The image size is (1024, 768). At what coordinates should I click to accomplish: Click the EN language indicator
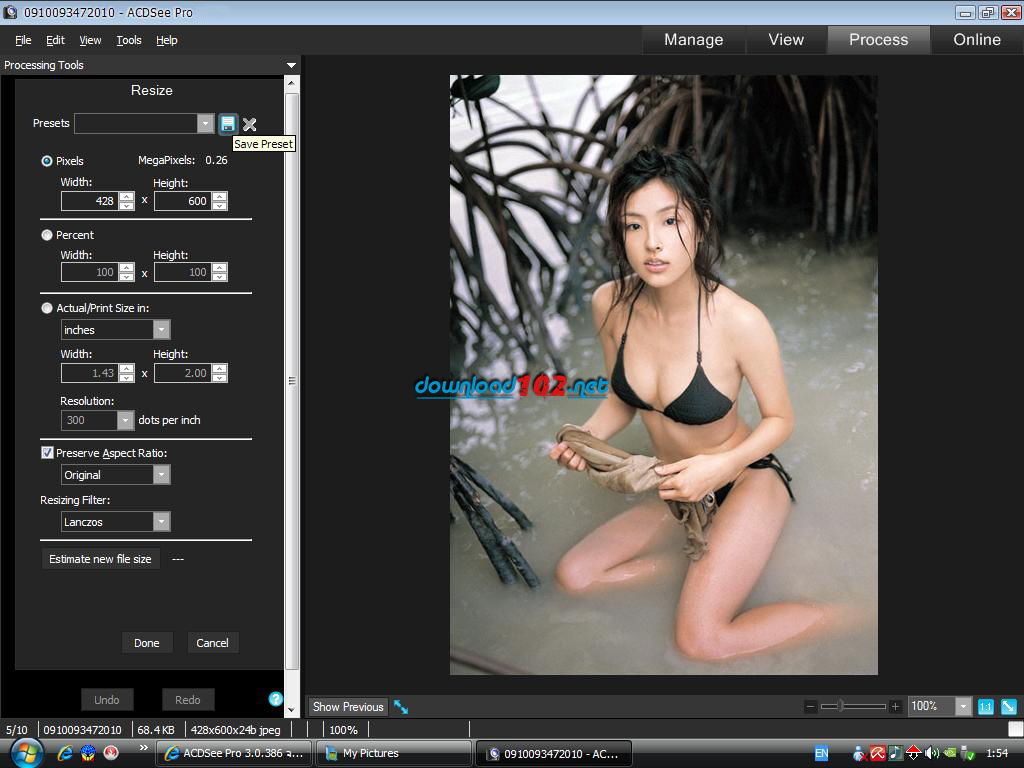click(x=822, y=753)
